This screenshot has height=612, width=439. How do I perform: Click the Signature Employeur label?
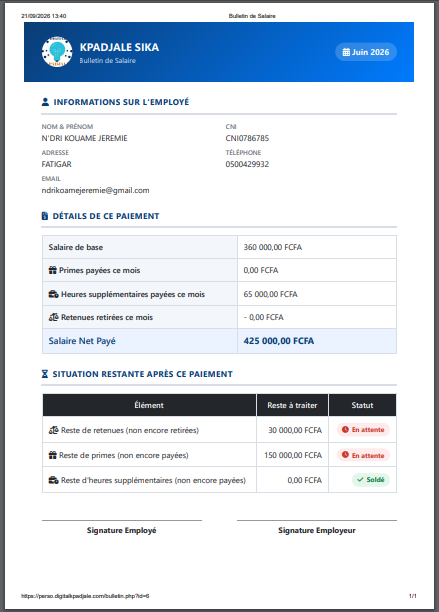(x=317, y=530)
